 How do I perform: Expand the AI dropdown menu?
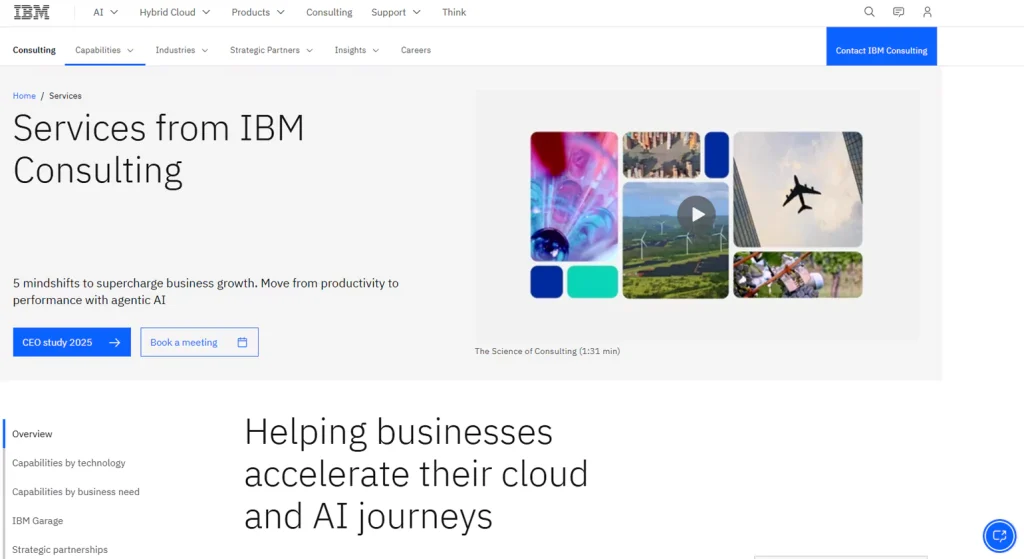point(105,12)
